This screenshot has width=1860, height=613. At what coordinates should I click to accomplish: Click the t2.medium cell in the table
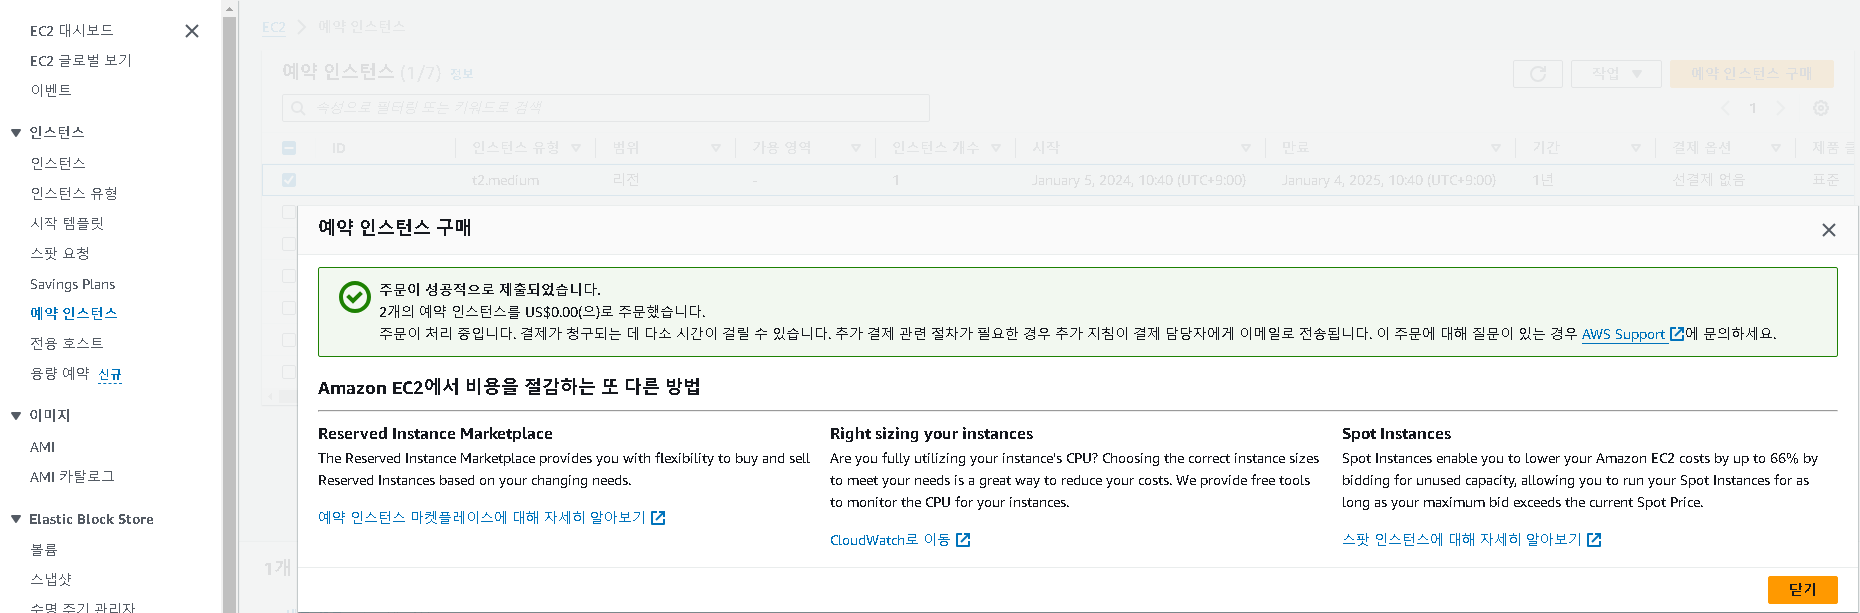(x=506, y=181)
